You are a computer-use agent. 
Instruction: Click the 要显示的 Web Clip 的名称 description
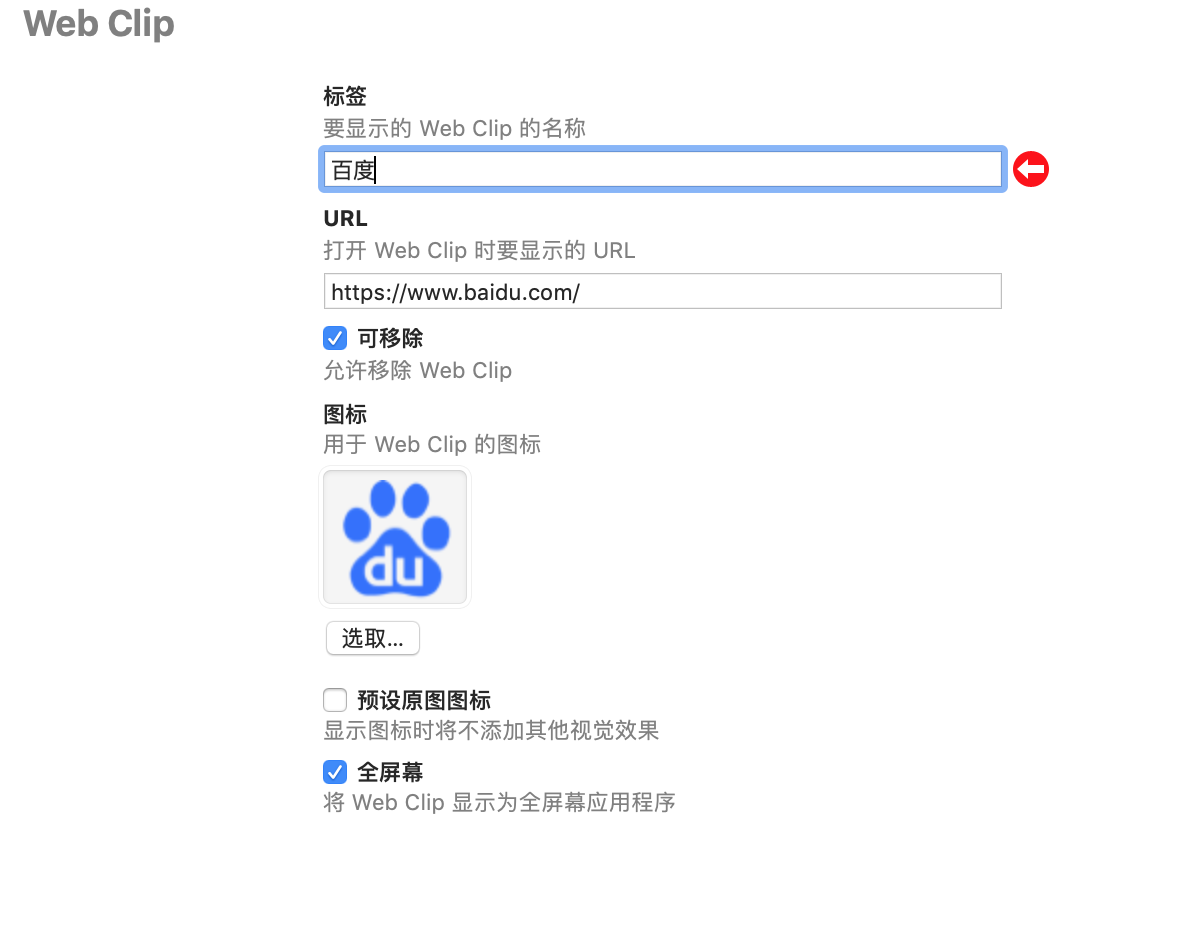pyautogui.click(x=454, y=129)
